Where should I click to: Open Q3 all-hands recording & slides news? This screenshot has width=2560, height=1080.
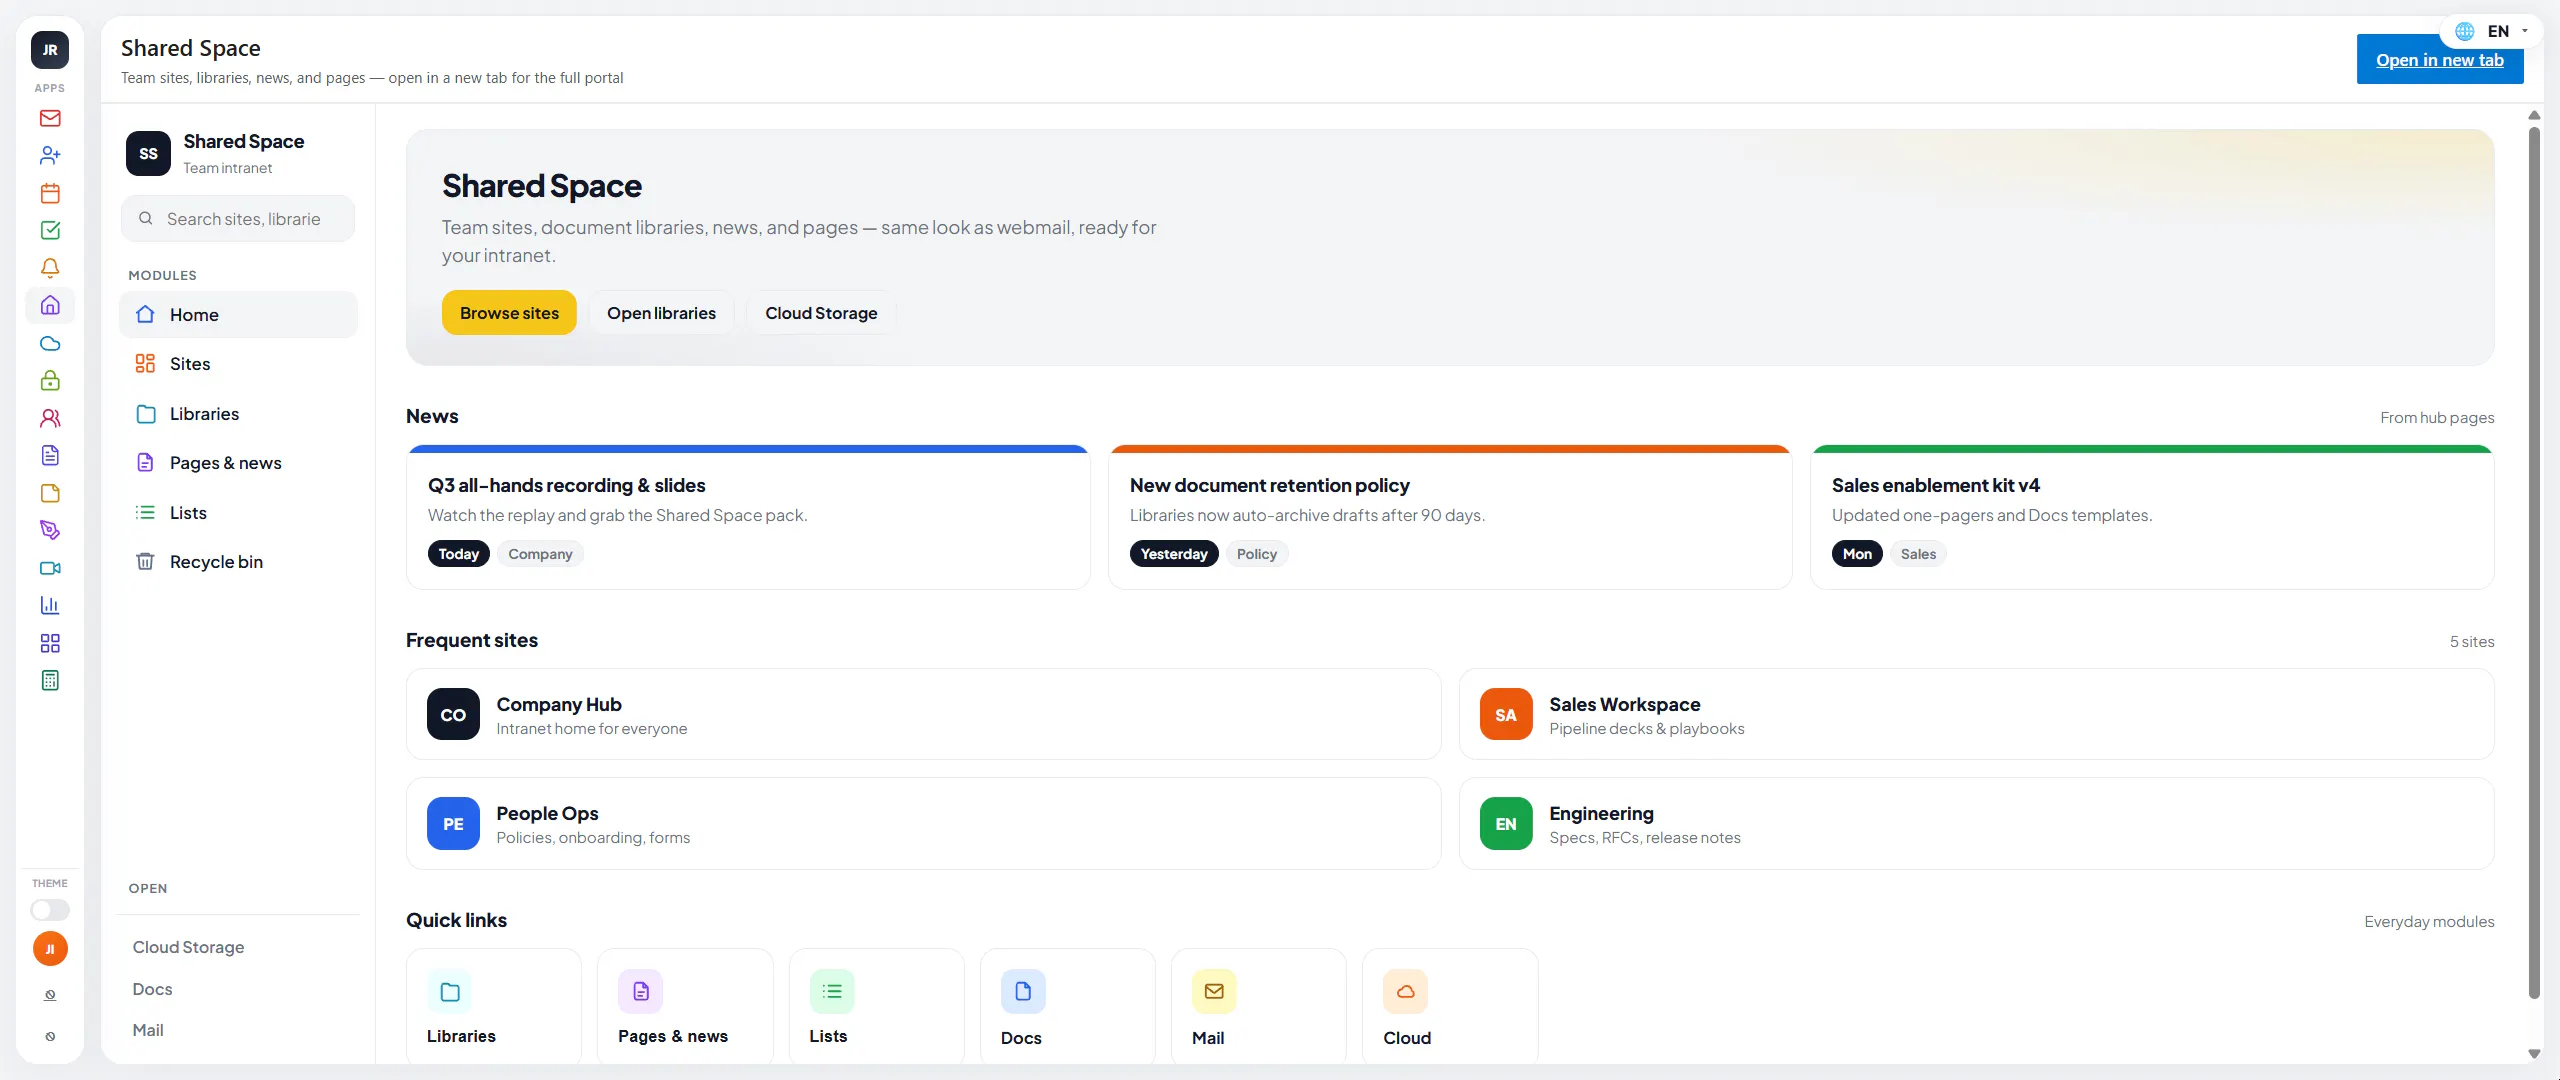pos(748,518)
